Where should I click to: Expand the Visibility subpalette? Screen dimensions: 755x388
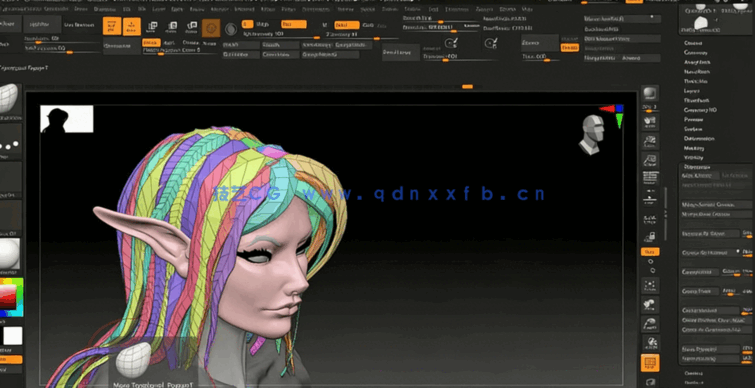(694, 157)
